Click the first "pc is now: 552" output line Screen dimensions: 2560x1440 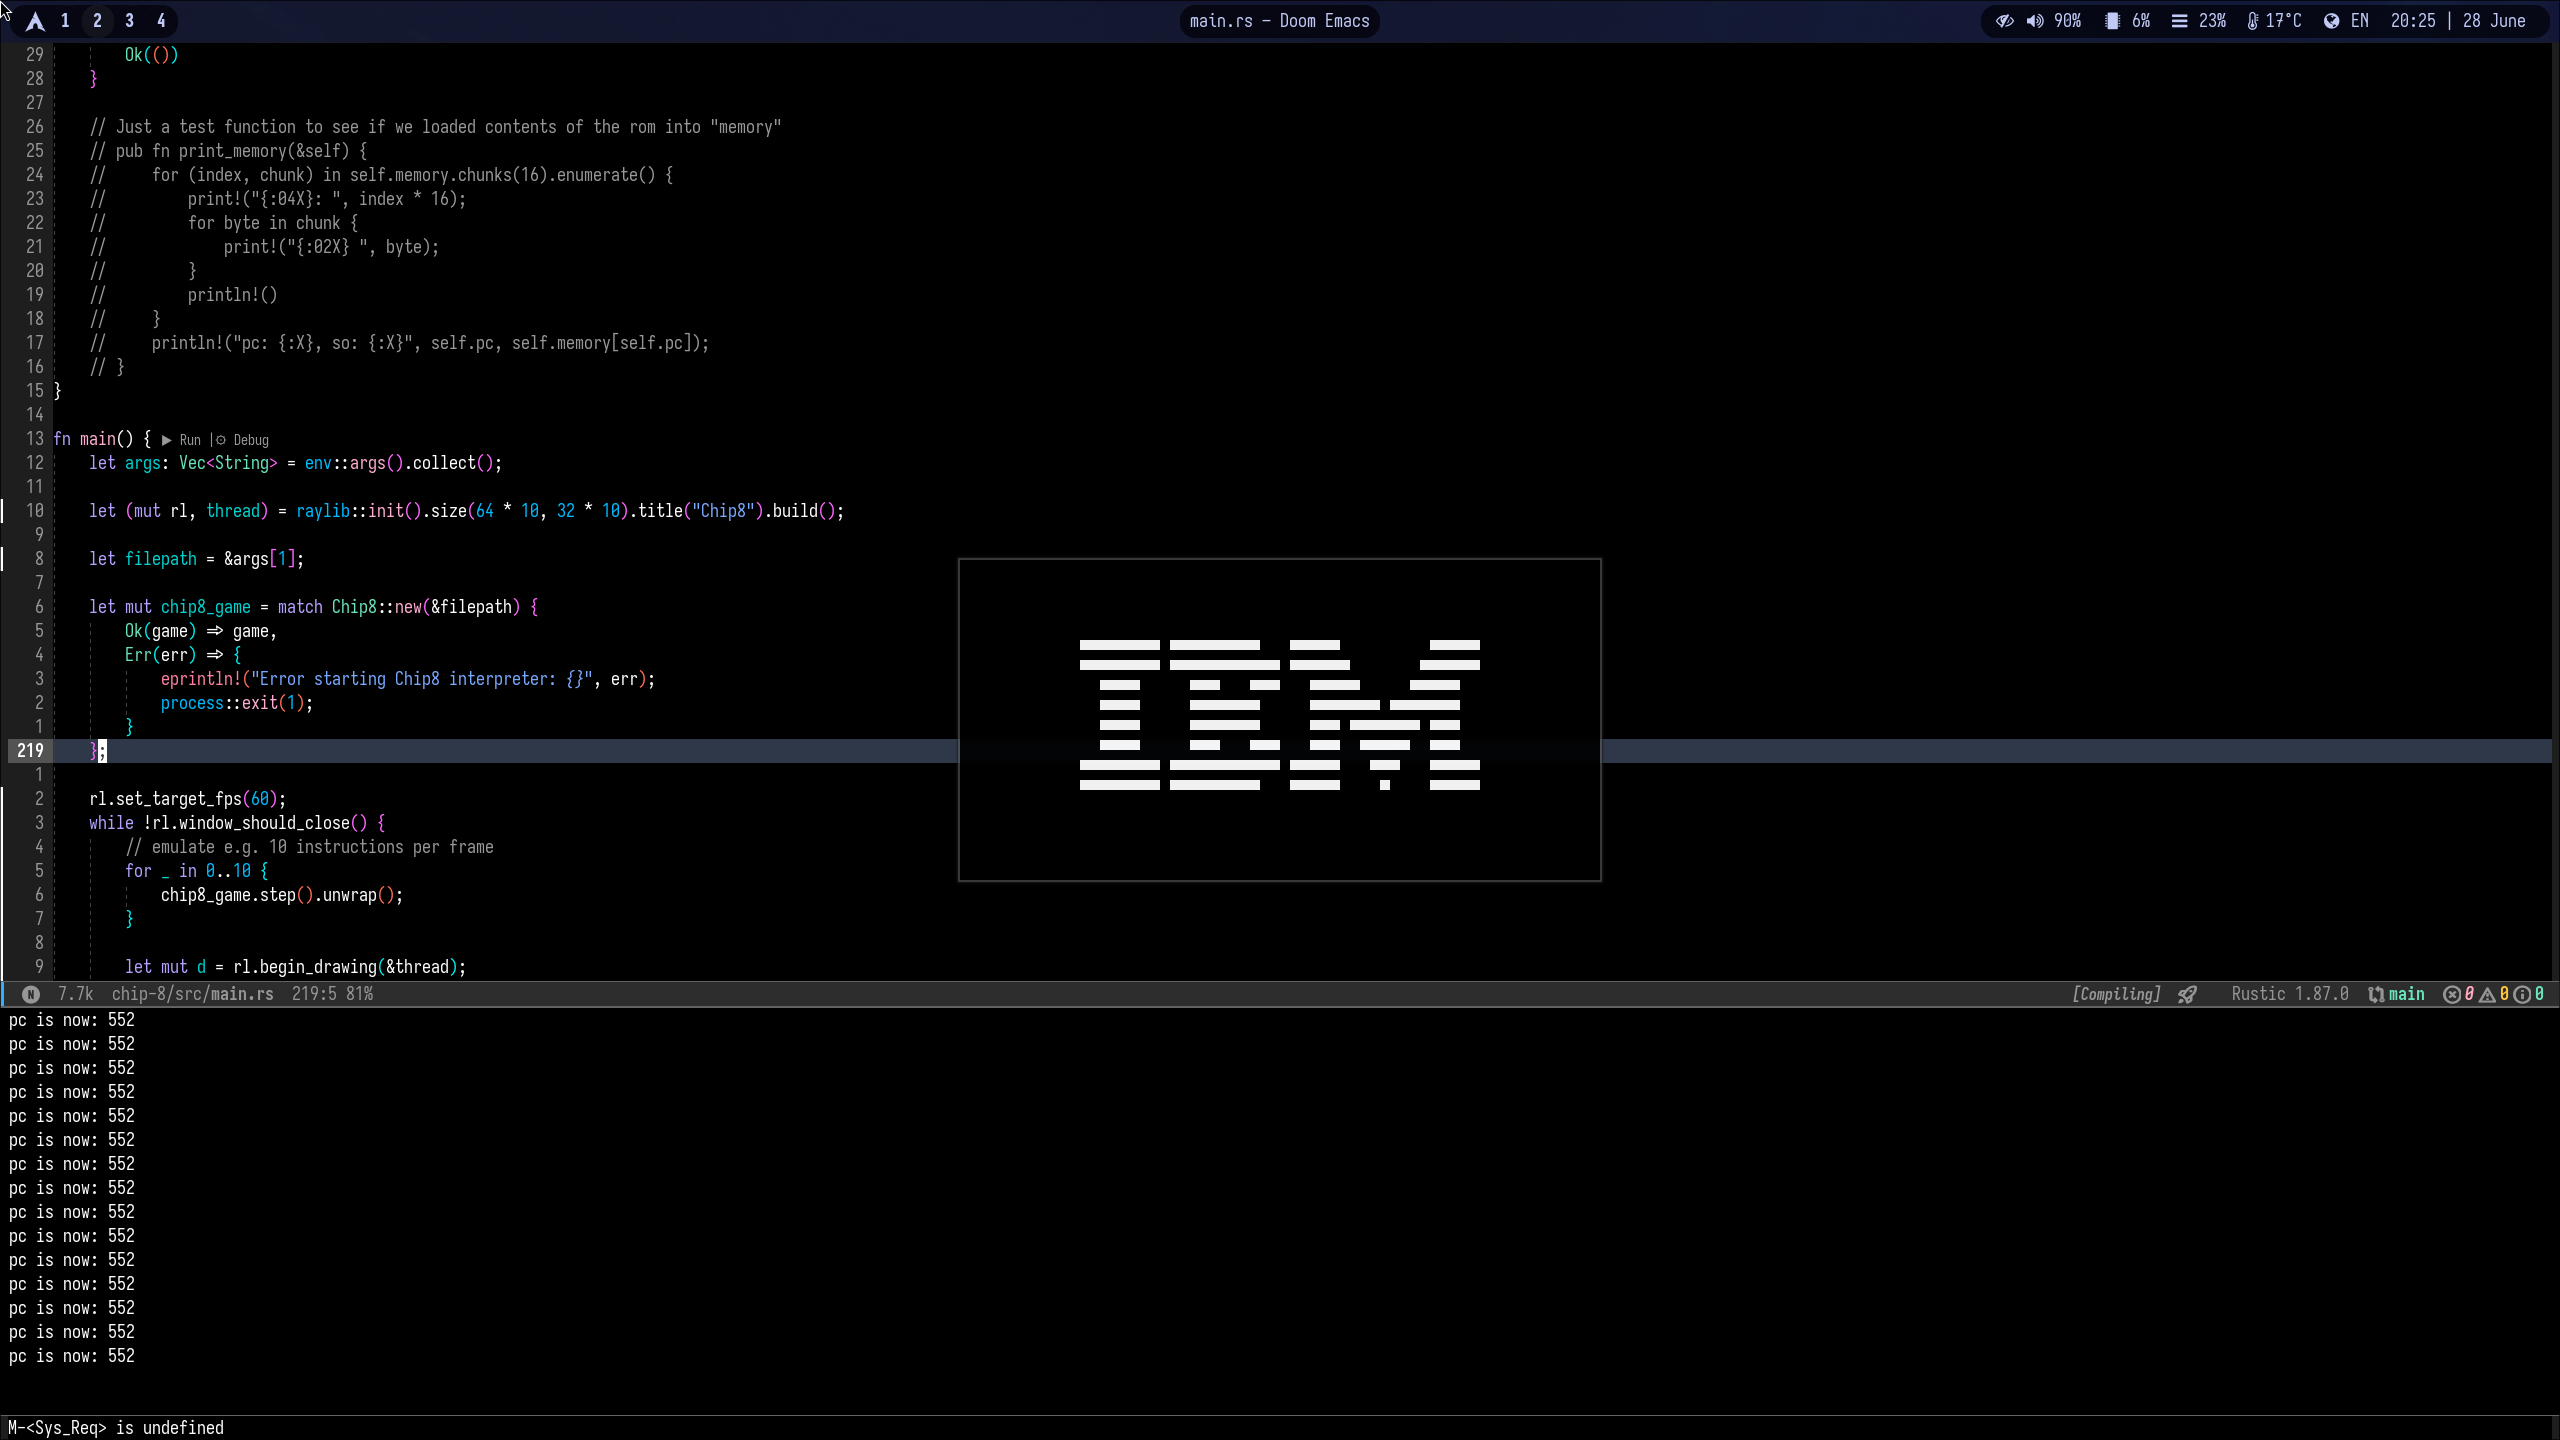72,1020
